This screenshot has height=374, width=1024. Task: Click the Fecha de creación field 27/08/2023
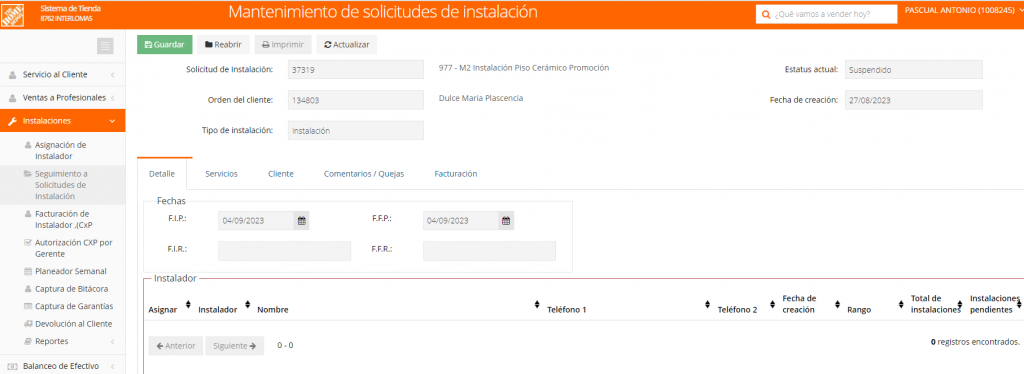pyautogui.click(x=914, y=101)
